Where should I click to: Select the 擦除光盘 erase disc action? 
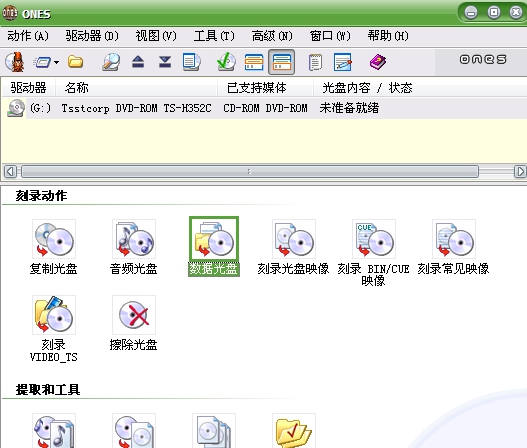[x=134, y=323]
